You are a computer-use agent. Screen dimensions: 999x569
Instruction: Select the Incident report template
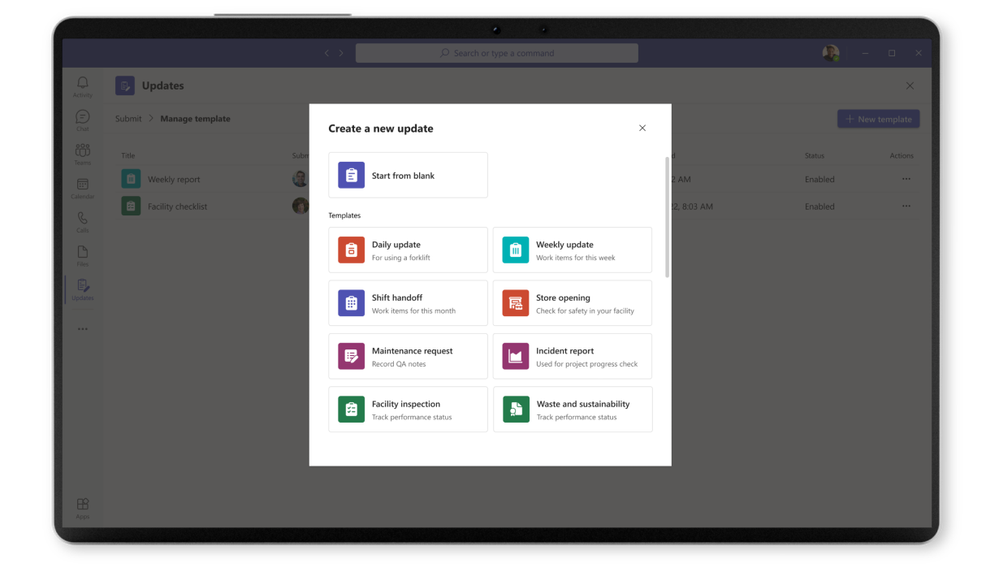572,356
